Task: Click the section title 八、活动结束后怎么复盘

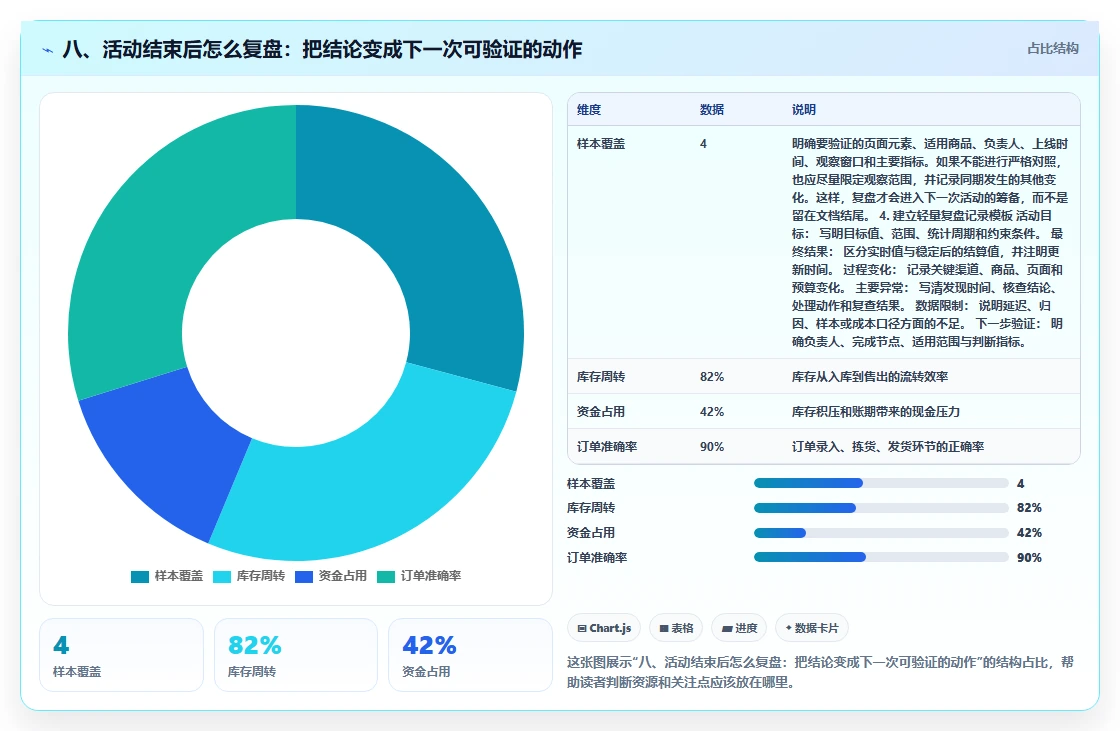Action: point(322,49)
